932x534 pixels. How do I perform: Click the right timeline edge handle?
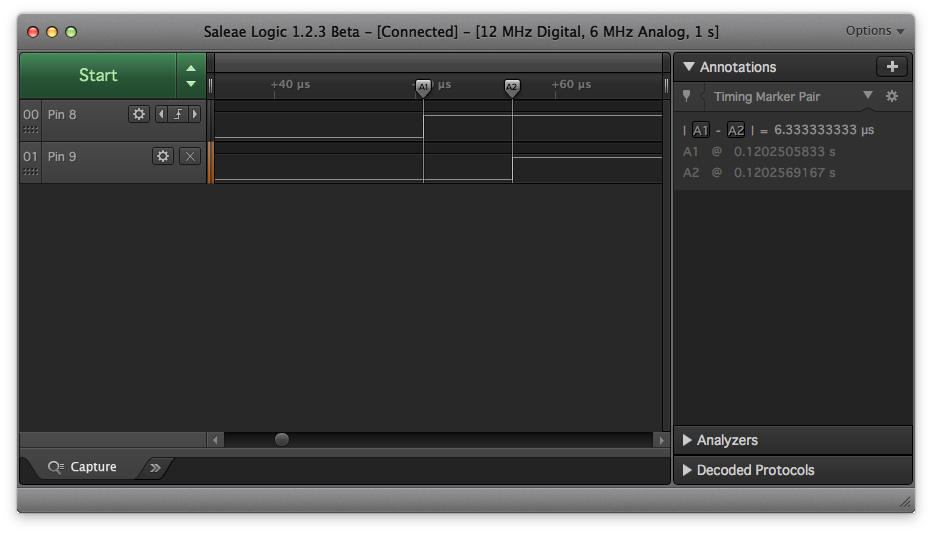[666, 86]
